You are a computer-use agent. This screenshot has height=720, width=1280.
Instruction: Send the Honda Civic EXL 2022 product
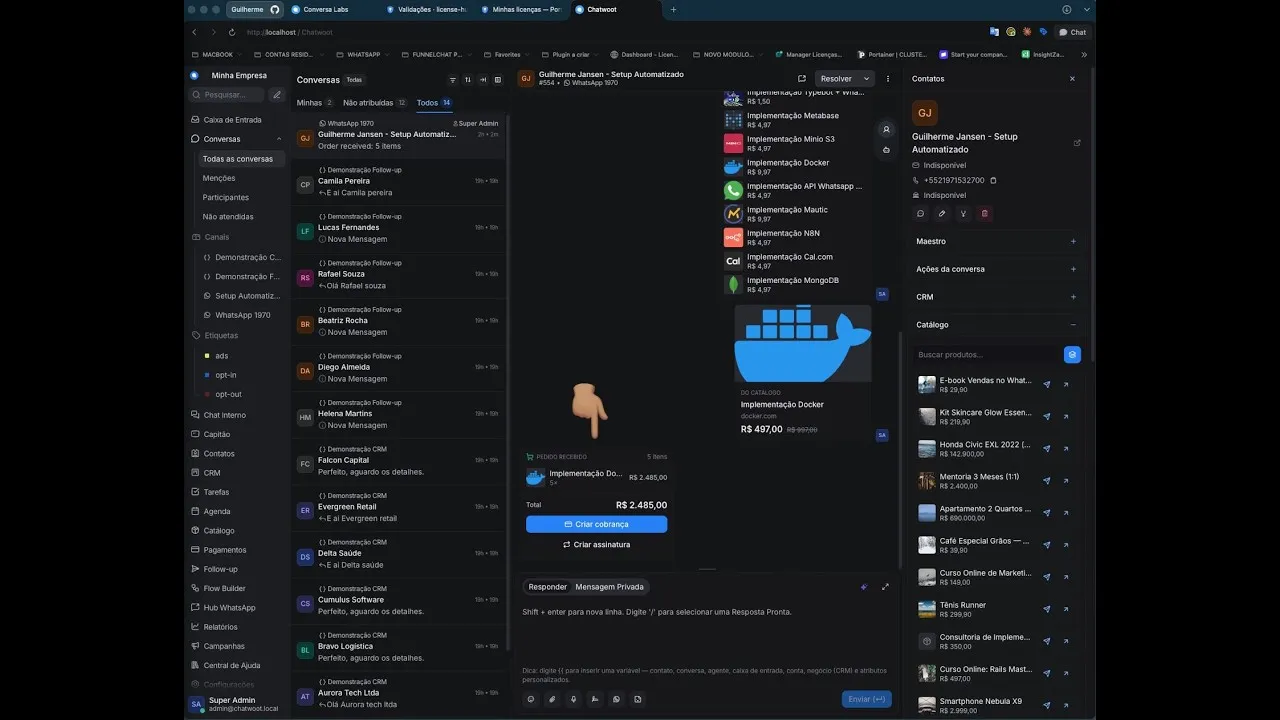coord(1047,449)
